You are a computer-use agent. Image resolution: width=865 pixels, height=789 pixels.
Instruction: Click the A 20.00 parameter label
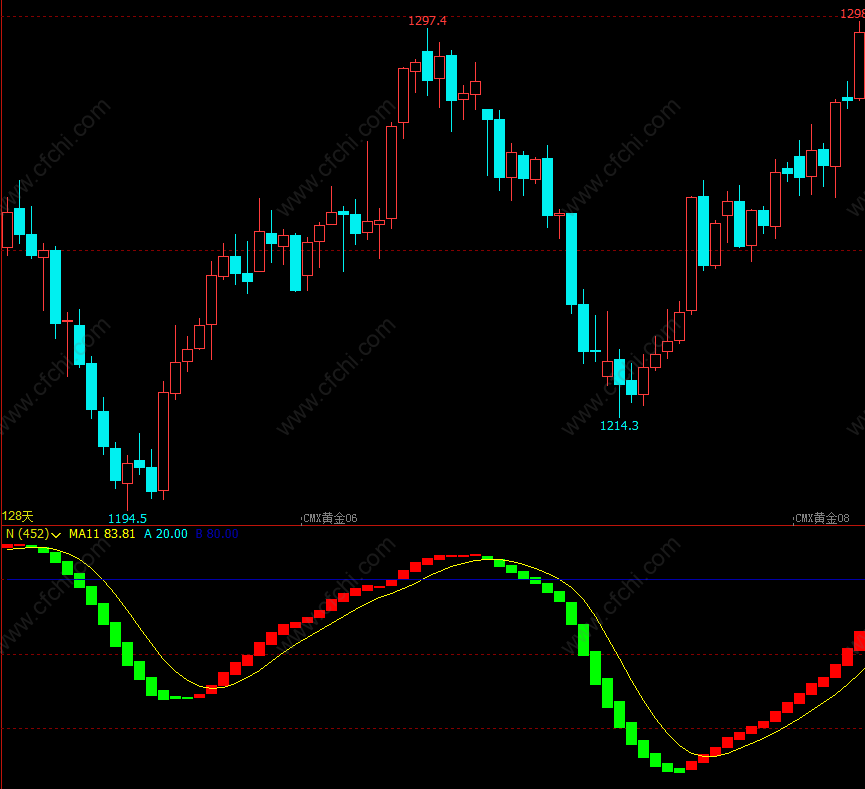(x=166, y=534)
